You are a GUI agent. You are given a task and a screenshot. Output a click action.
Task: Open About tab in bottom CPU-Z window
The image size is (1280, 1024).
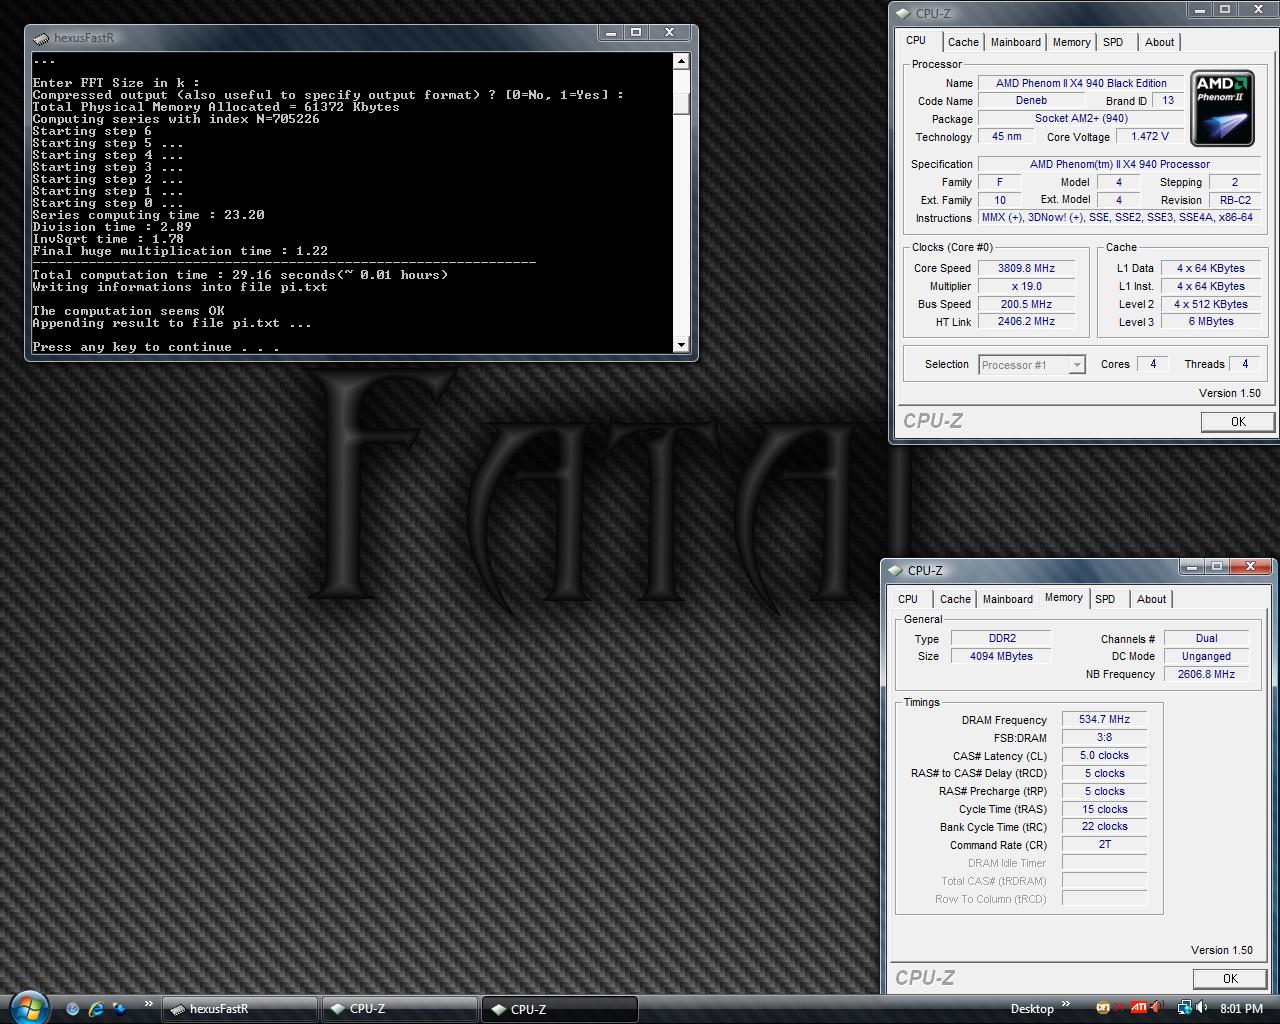(1151, 599)
